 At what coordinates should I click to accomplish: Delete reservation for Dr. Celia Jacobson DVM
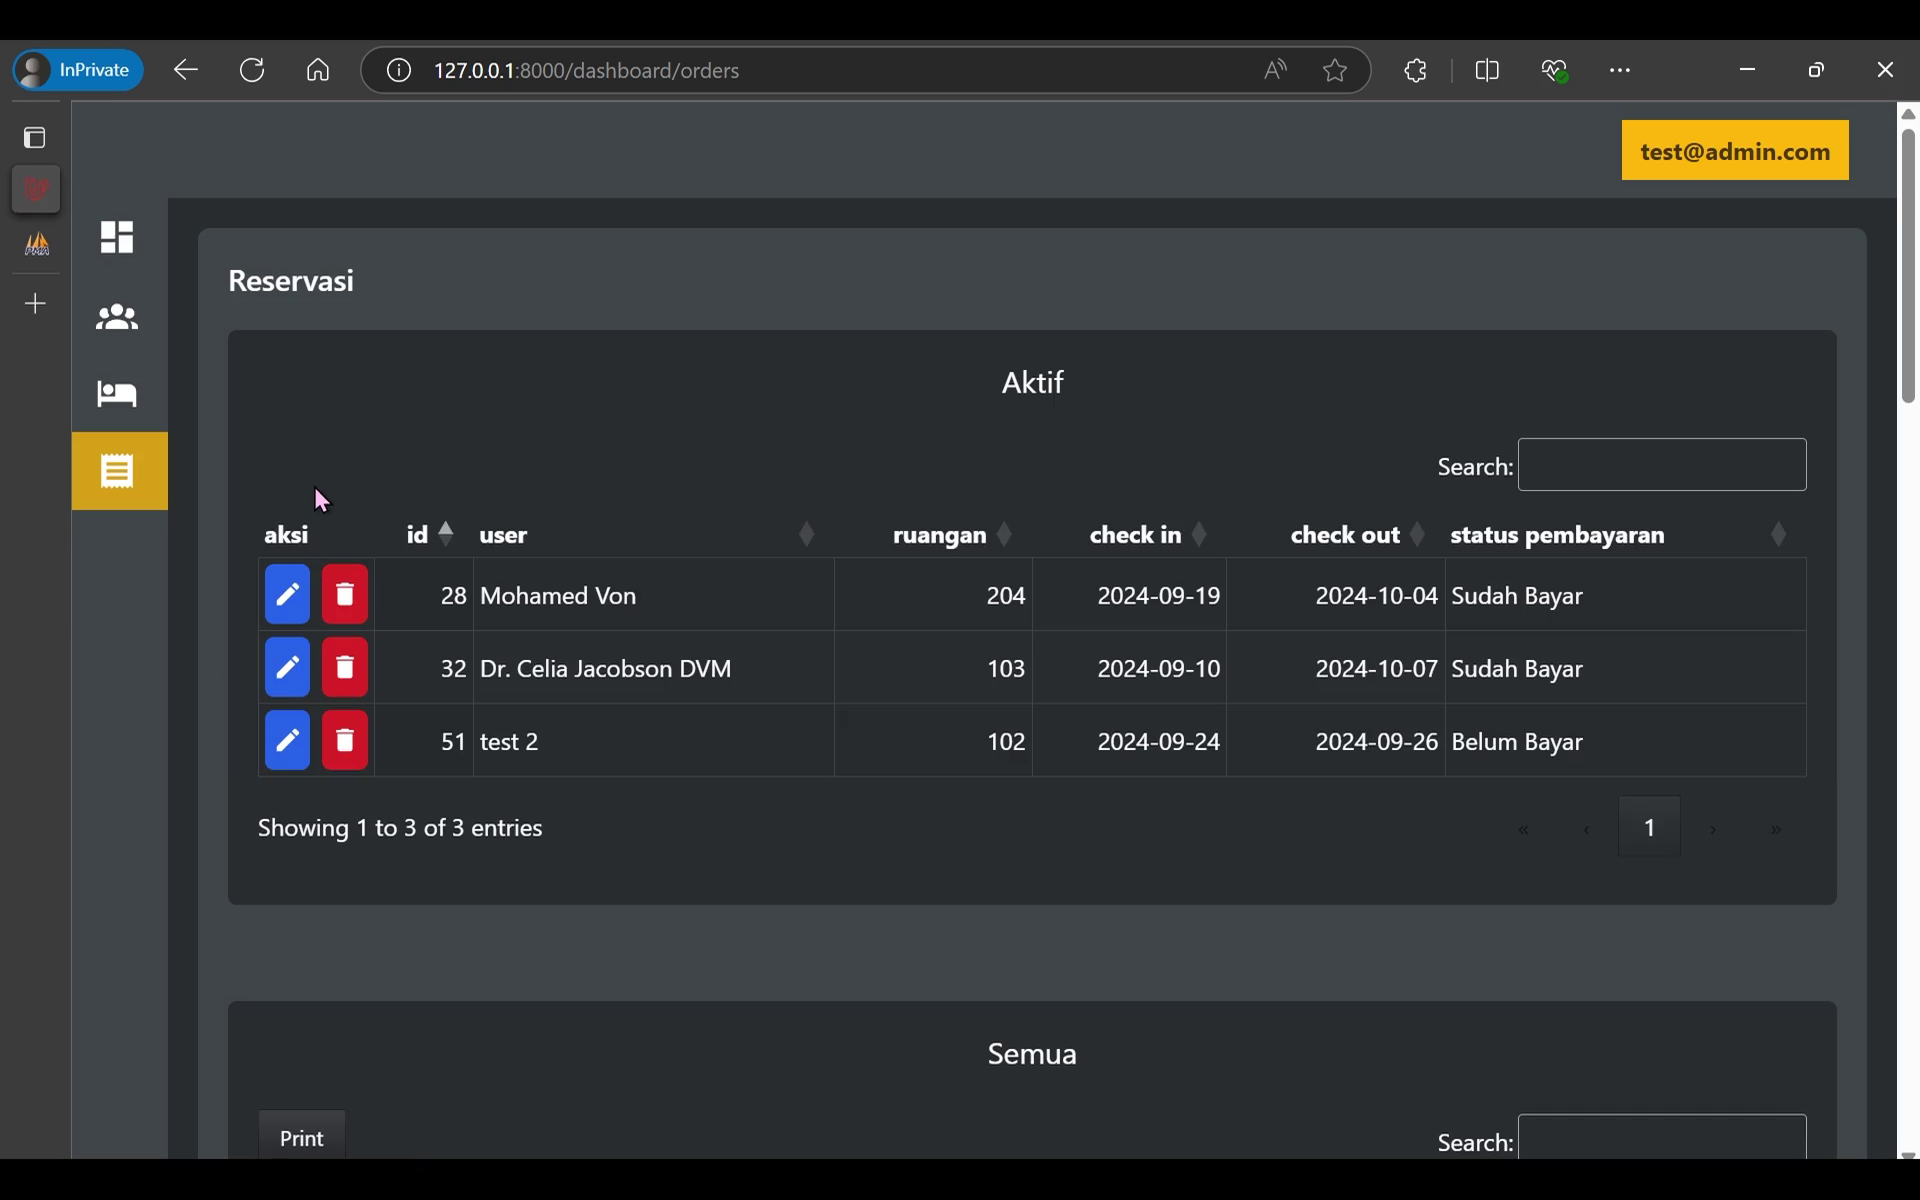point(345,668)
